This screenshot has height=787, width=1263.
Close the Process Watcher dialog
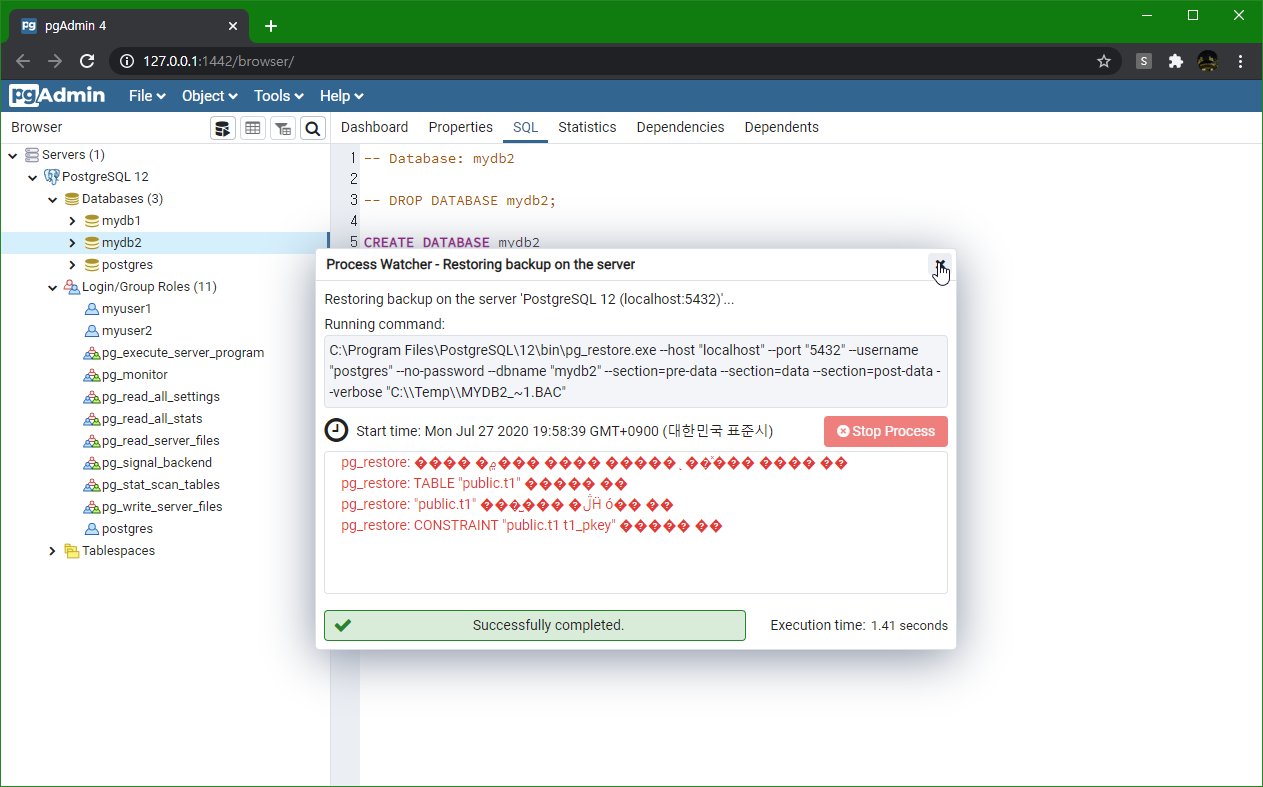pos(940,264)
